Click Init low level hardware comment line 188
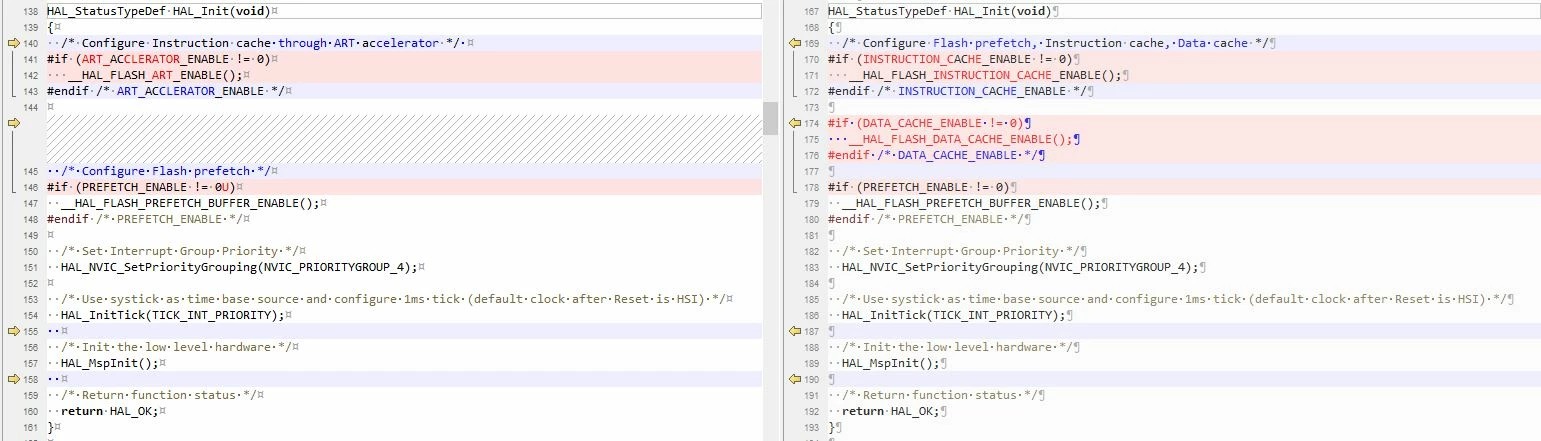This screenshot has height=441, width=1541. pyautogui.click(x=957, y=347)
